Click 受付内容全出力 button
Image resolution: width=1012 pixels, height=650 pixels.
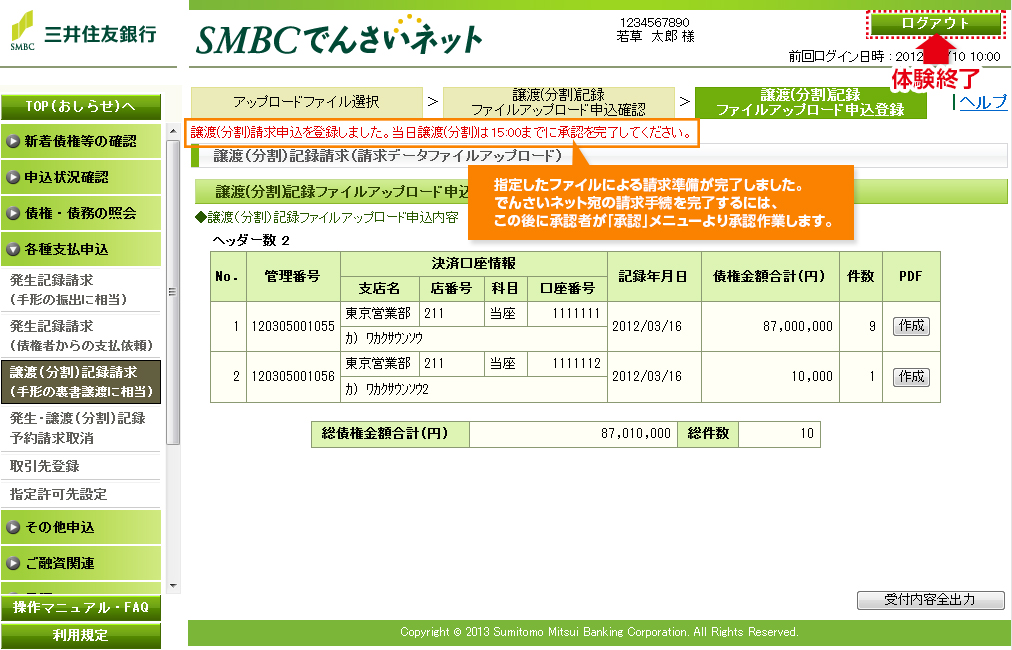click(x=930, y=600)
